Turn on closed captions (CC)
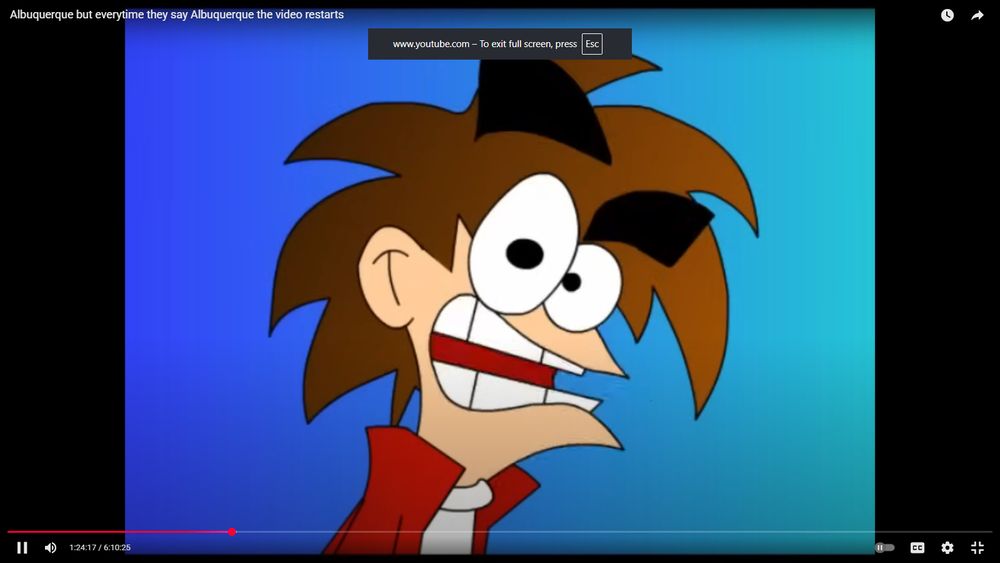The width and height of the screenshot is (1000, 563). [917, 548]
